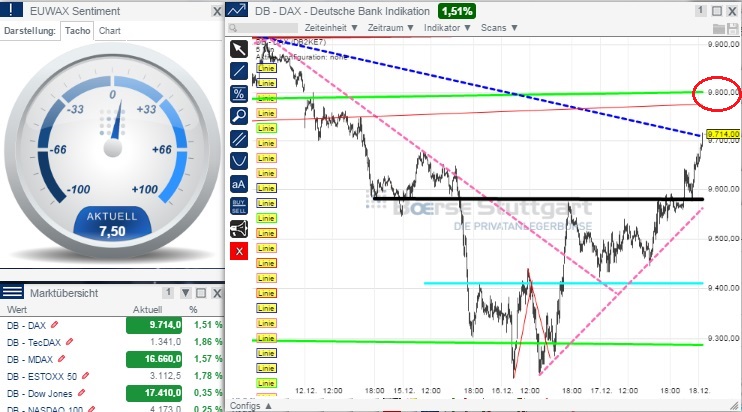
Task: Click the '1' group button in Marktübersicht
Action: pyautogui.click(x=168, y=292)
